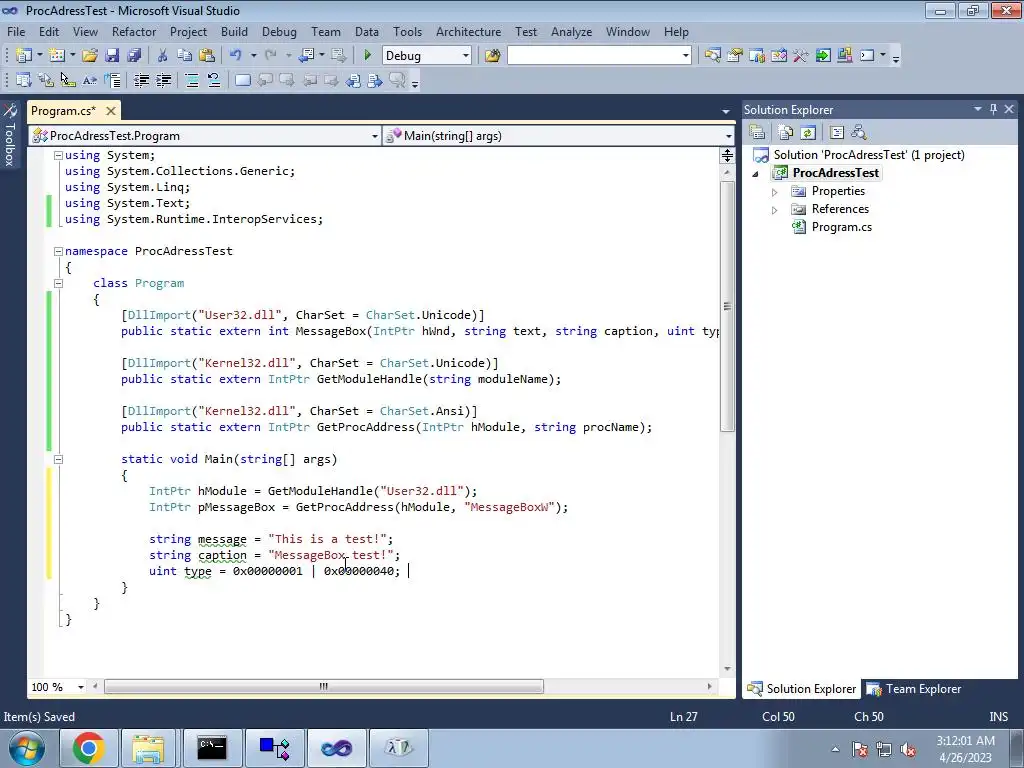Go to next bookmark icon
Viewport: 1024px width, 768px height.
pos(287,80)
